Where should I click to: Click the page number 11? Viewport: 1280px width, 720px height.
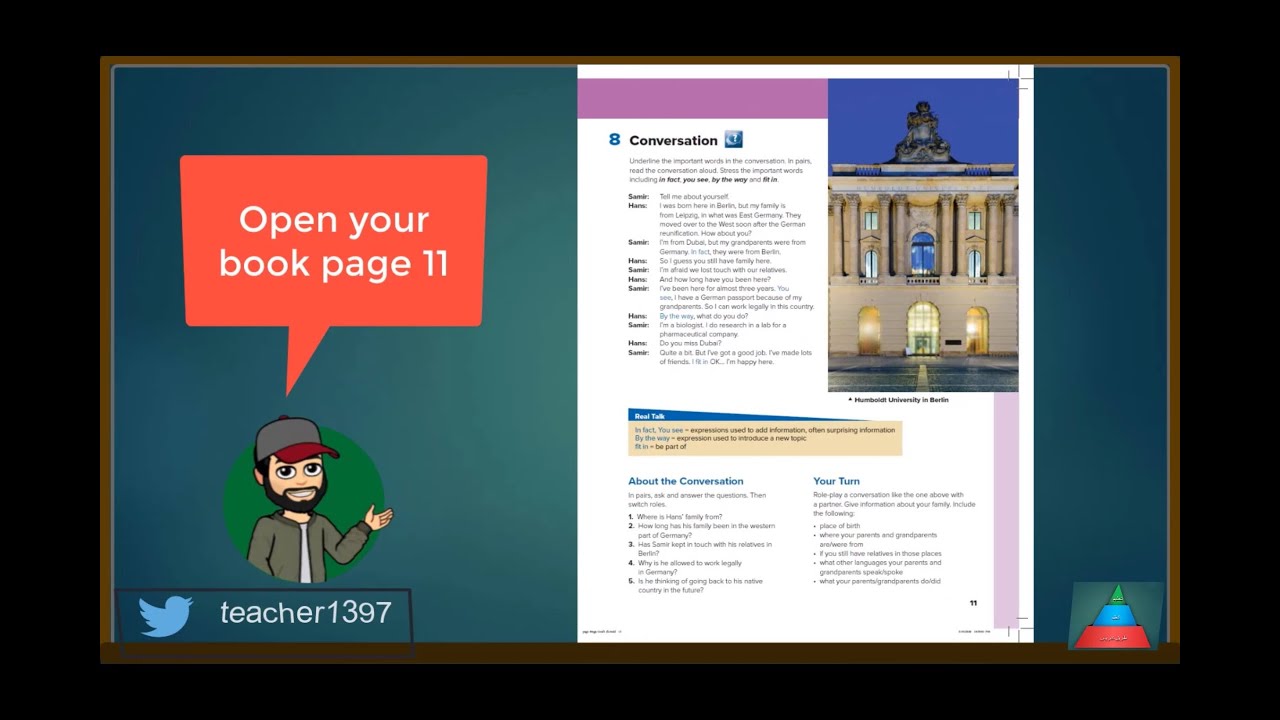973,603
